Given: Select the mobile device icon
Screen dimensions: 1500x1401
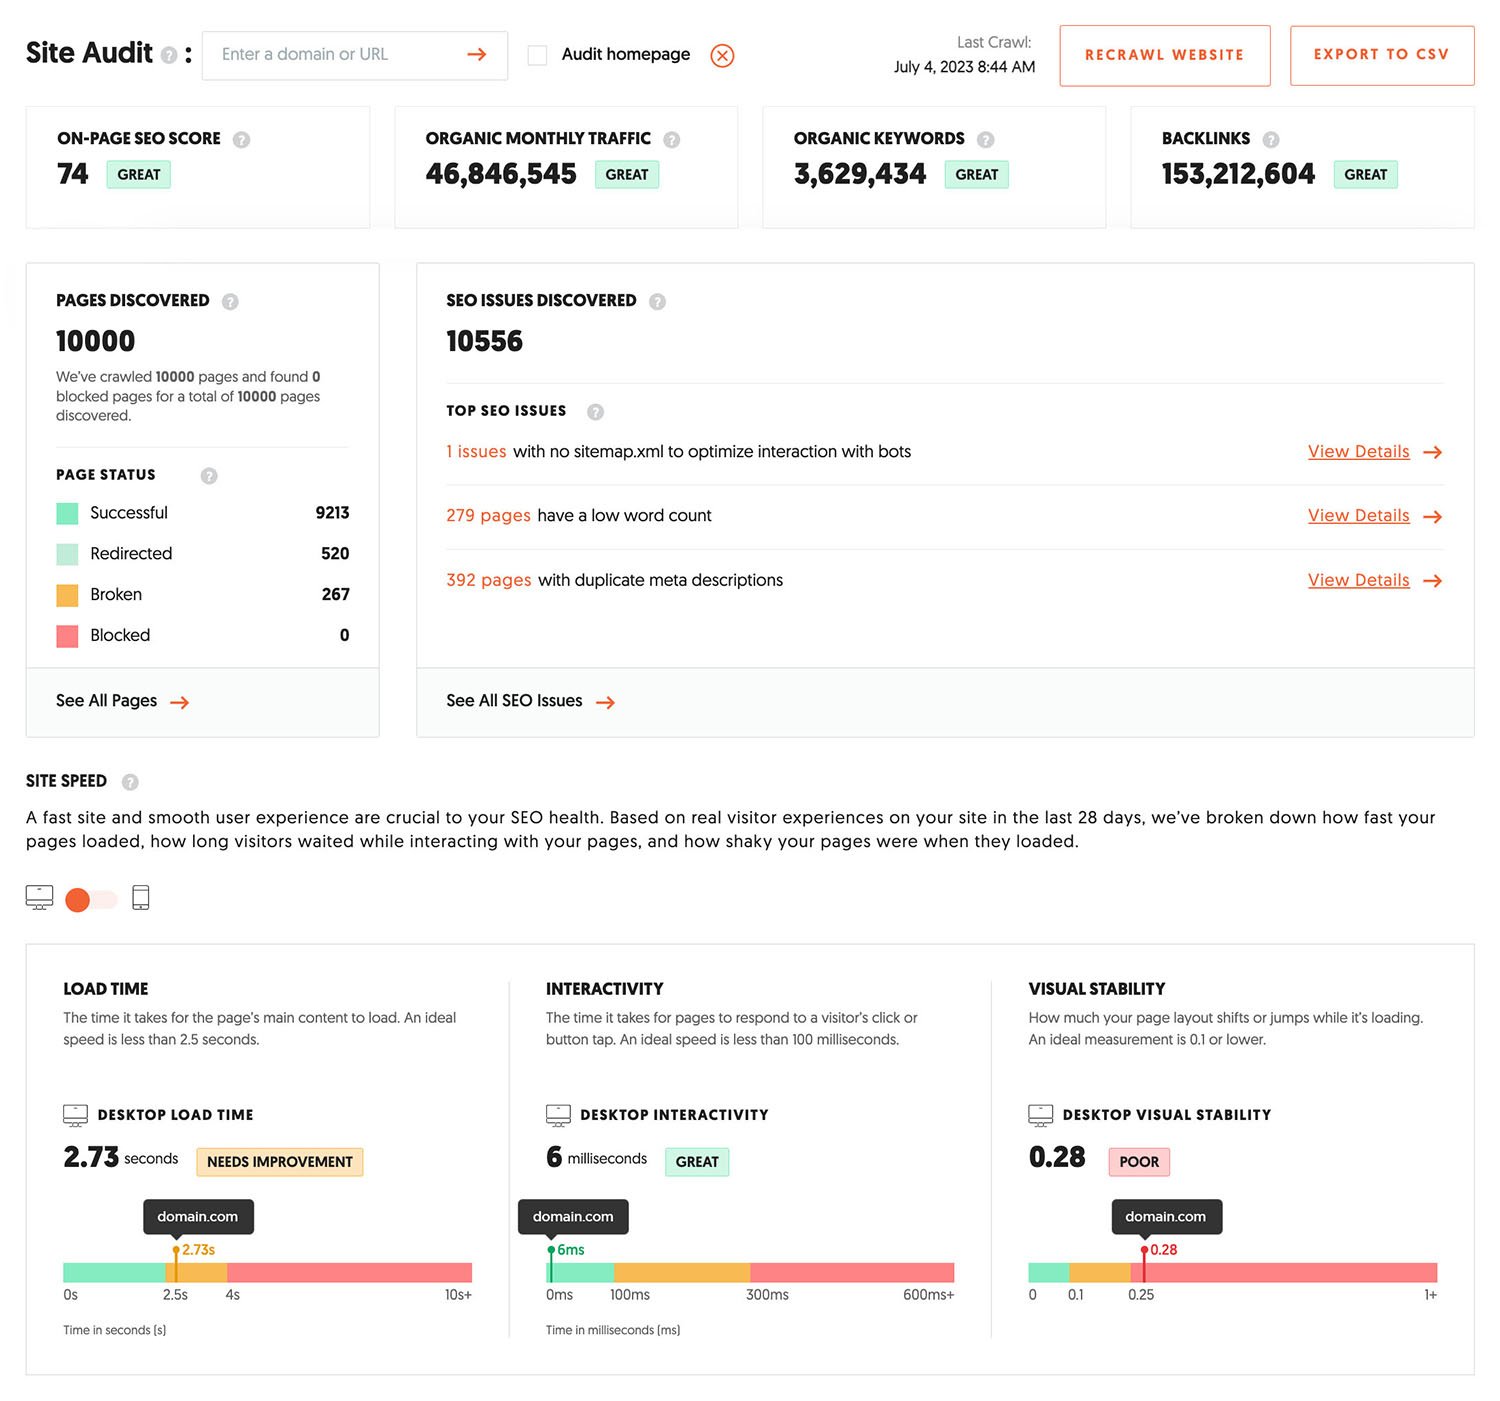Looking at the screenshot, I should [x=141, y=898].
